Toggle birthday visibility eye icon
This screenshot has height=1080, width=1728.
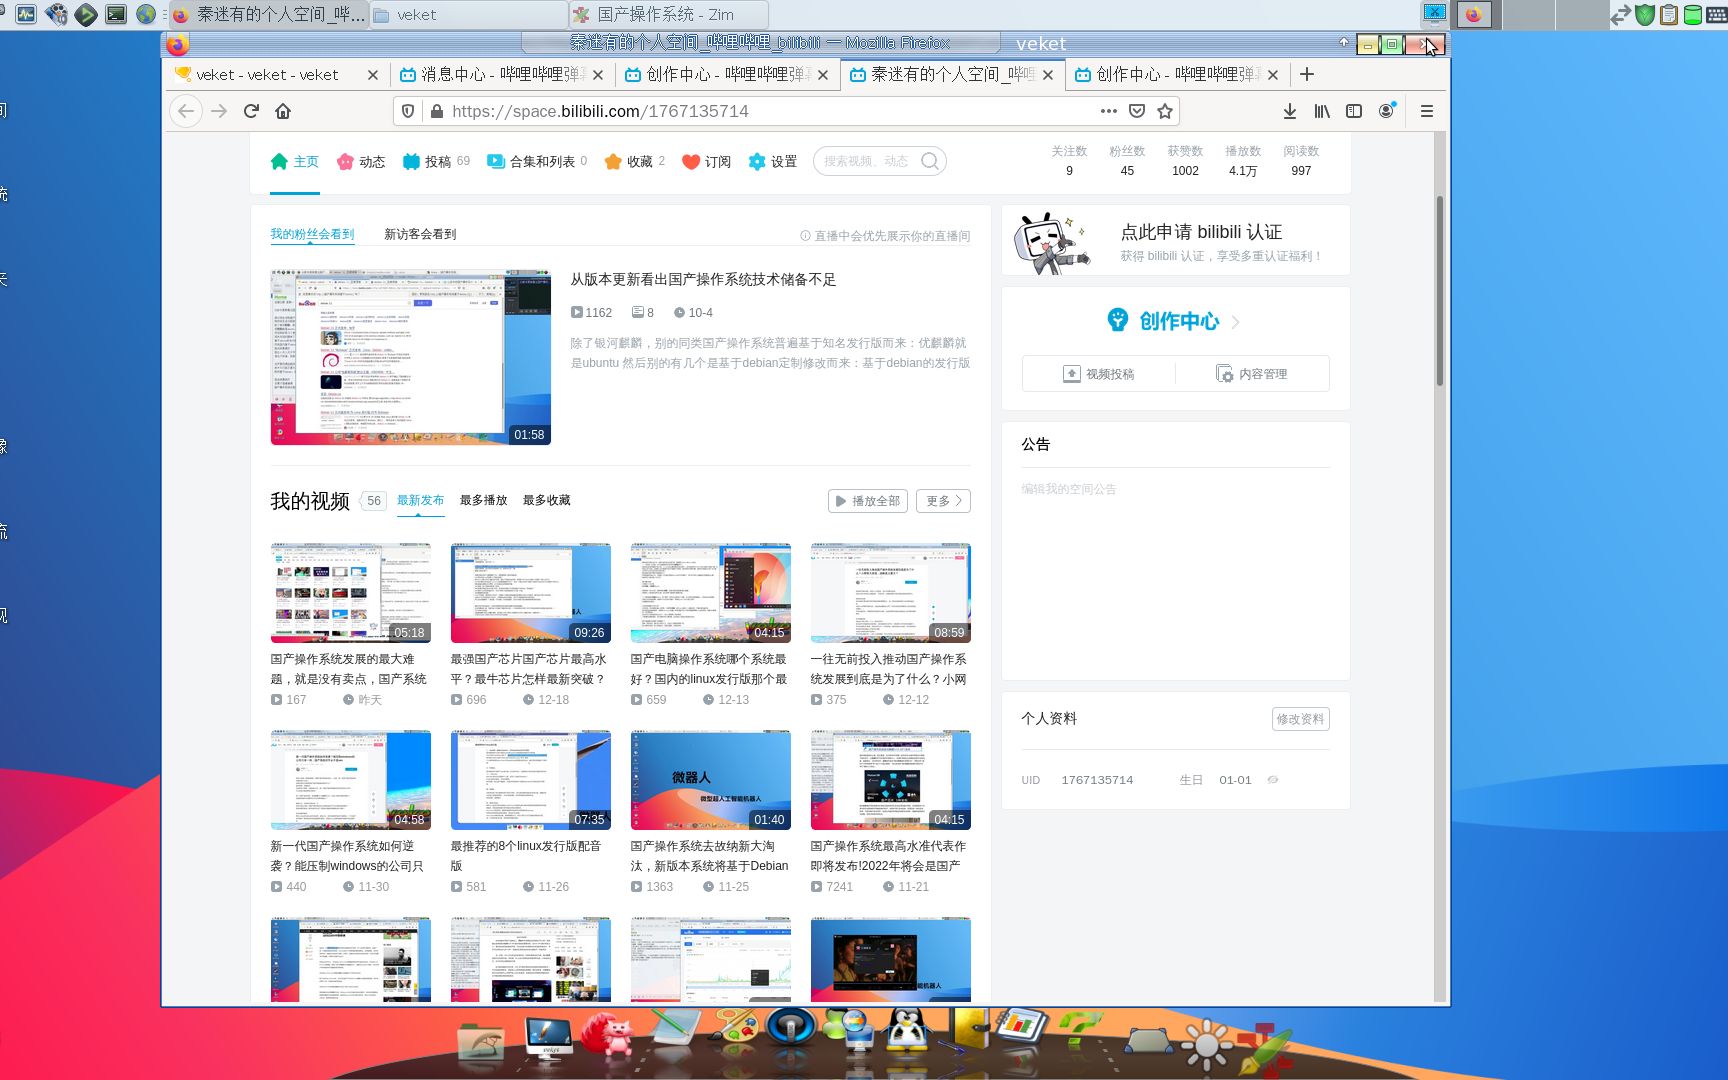tap(1272, 779)
